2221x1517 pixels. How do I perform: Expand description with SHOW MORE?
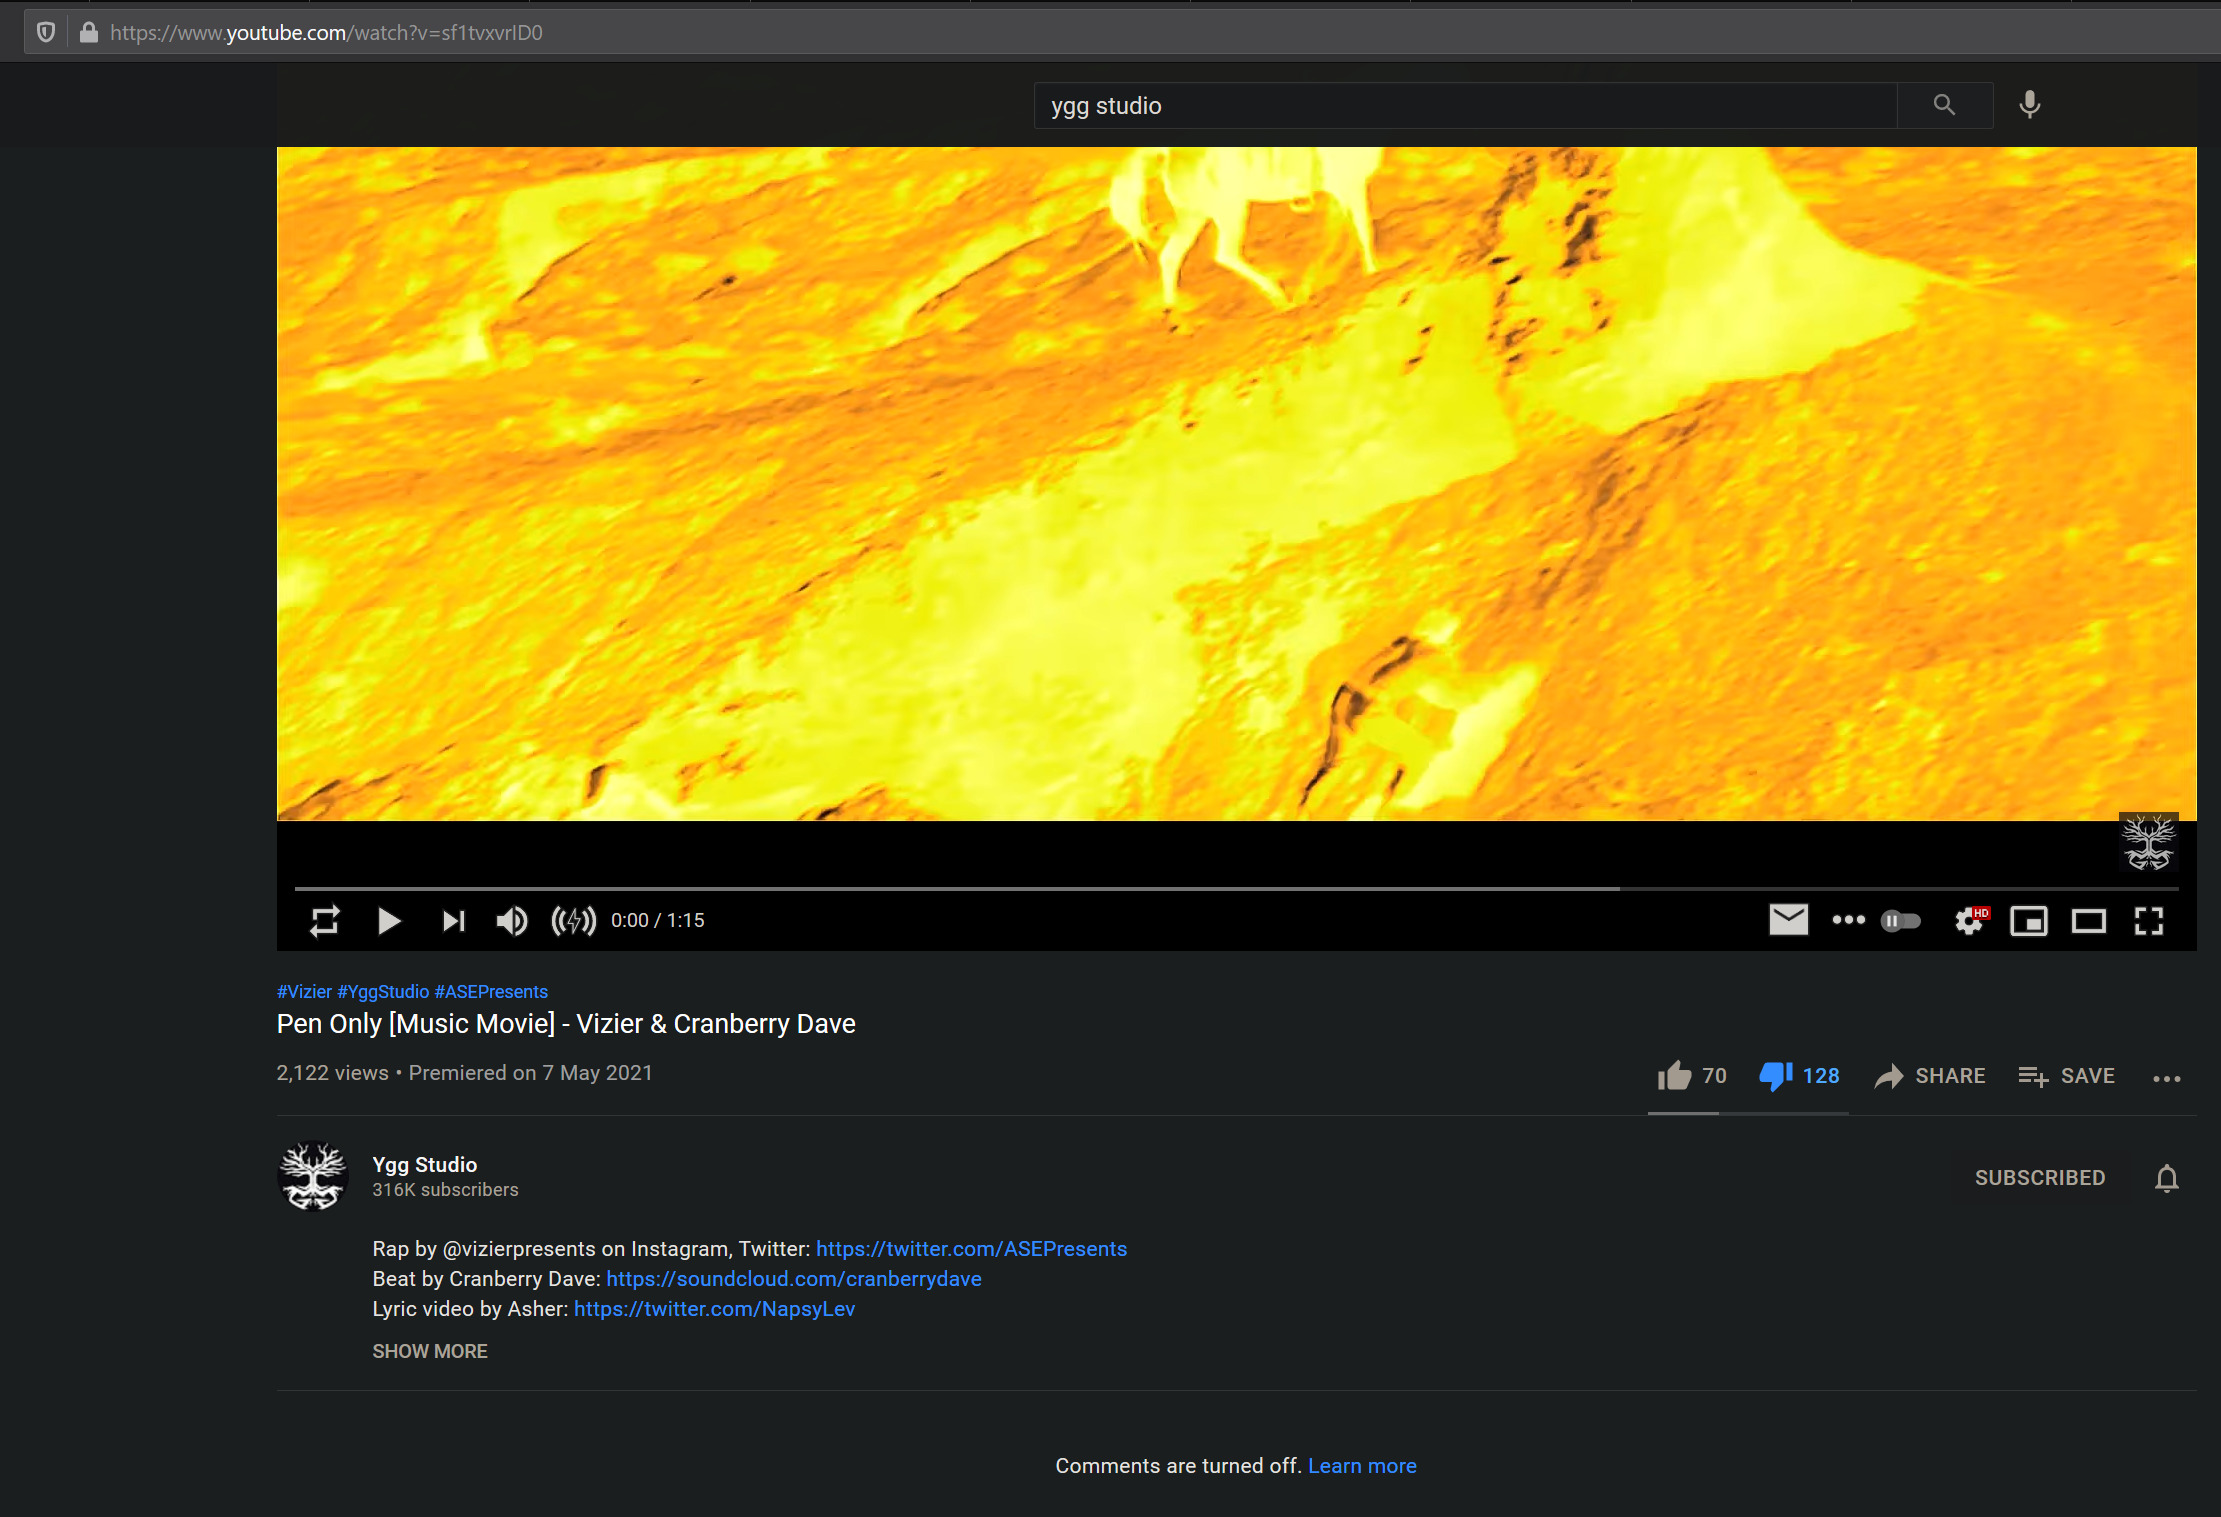pyautogui.click(x=430, y=1351)
